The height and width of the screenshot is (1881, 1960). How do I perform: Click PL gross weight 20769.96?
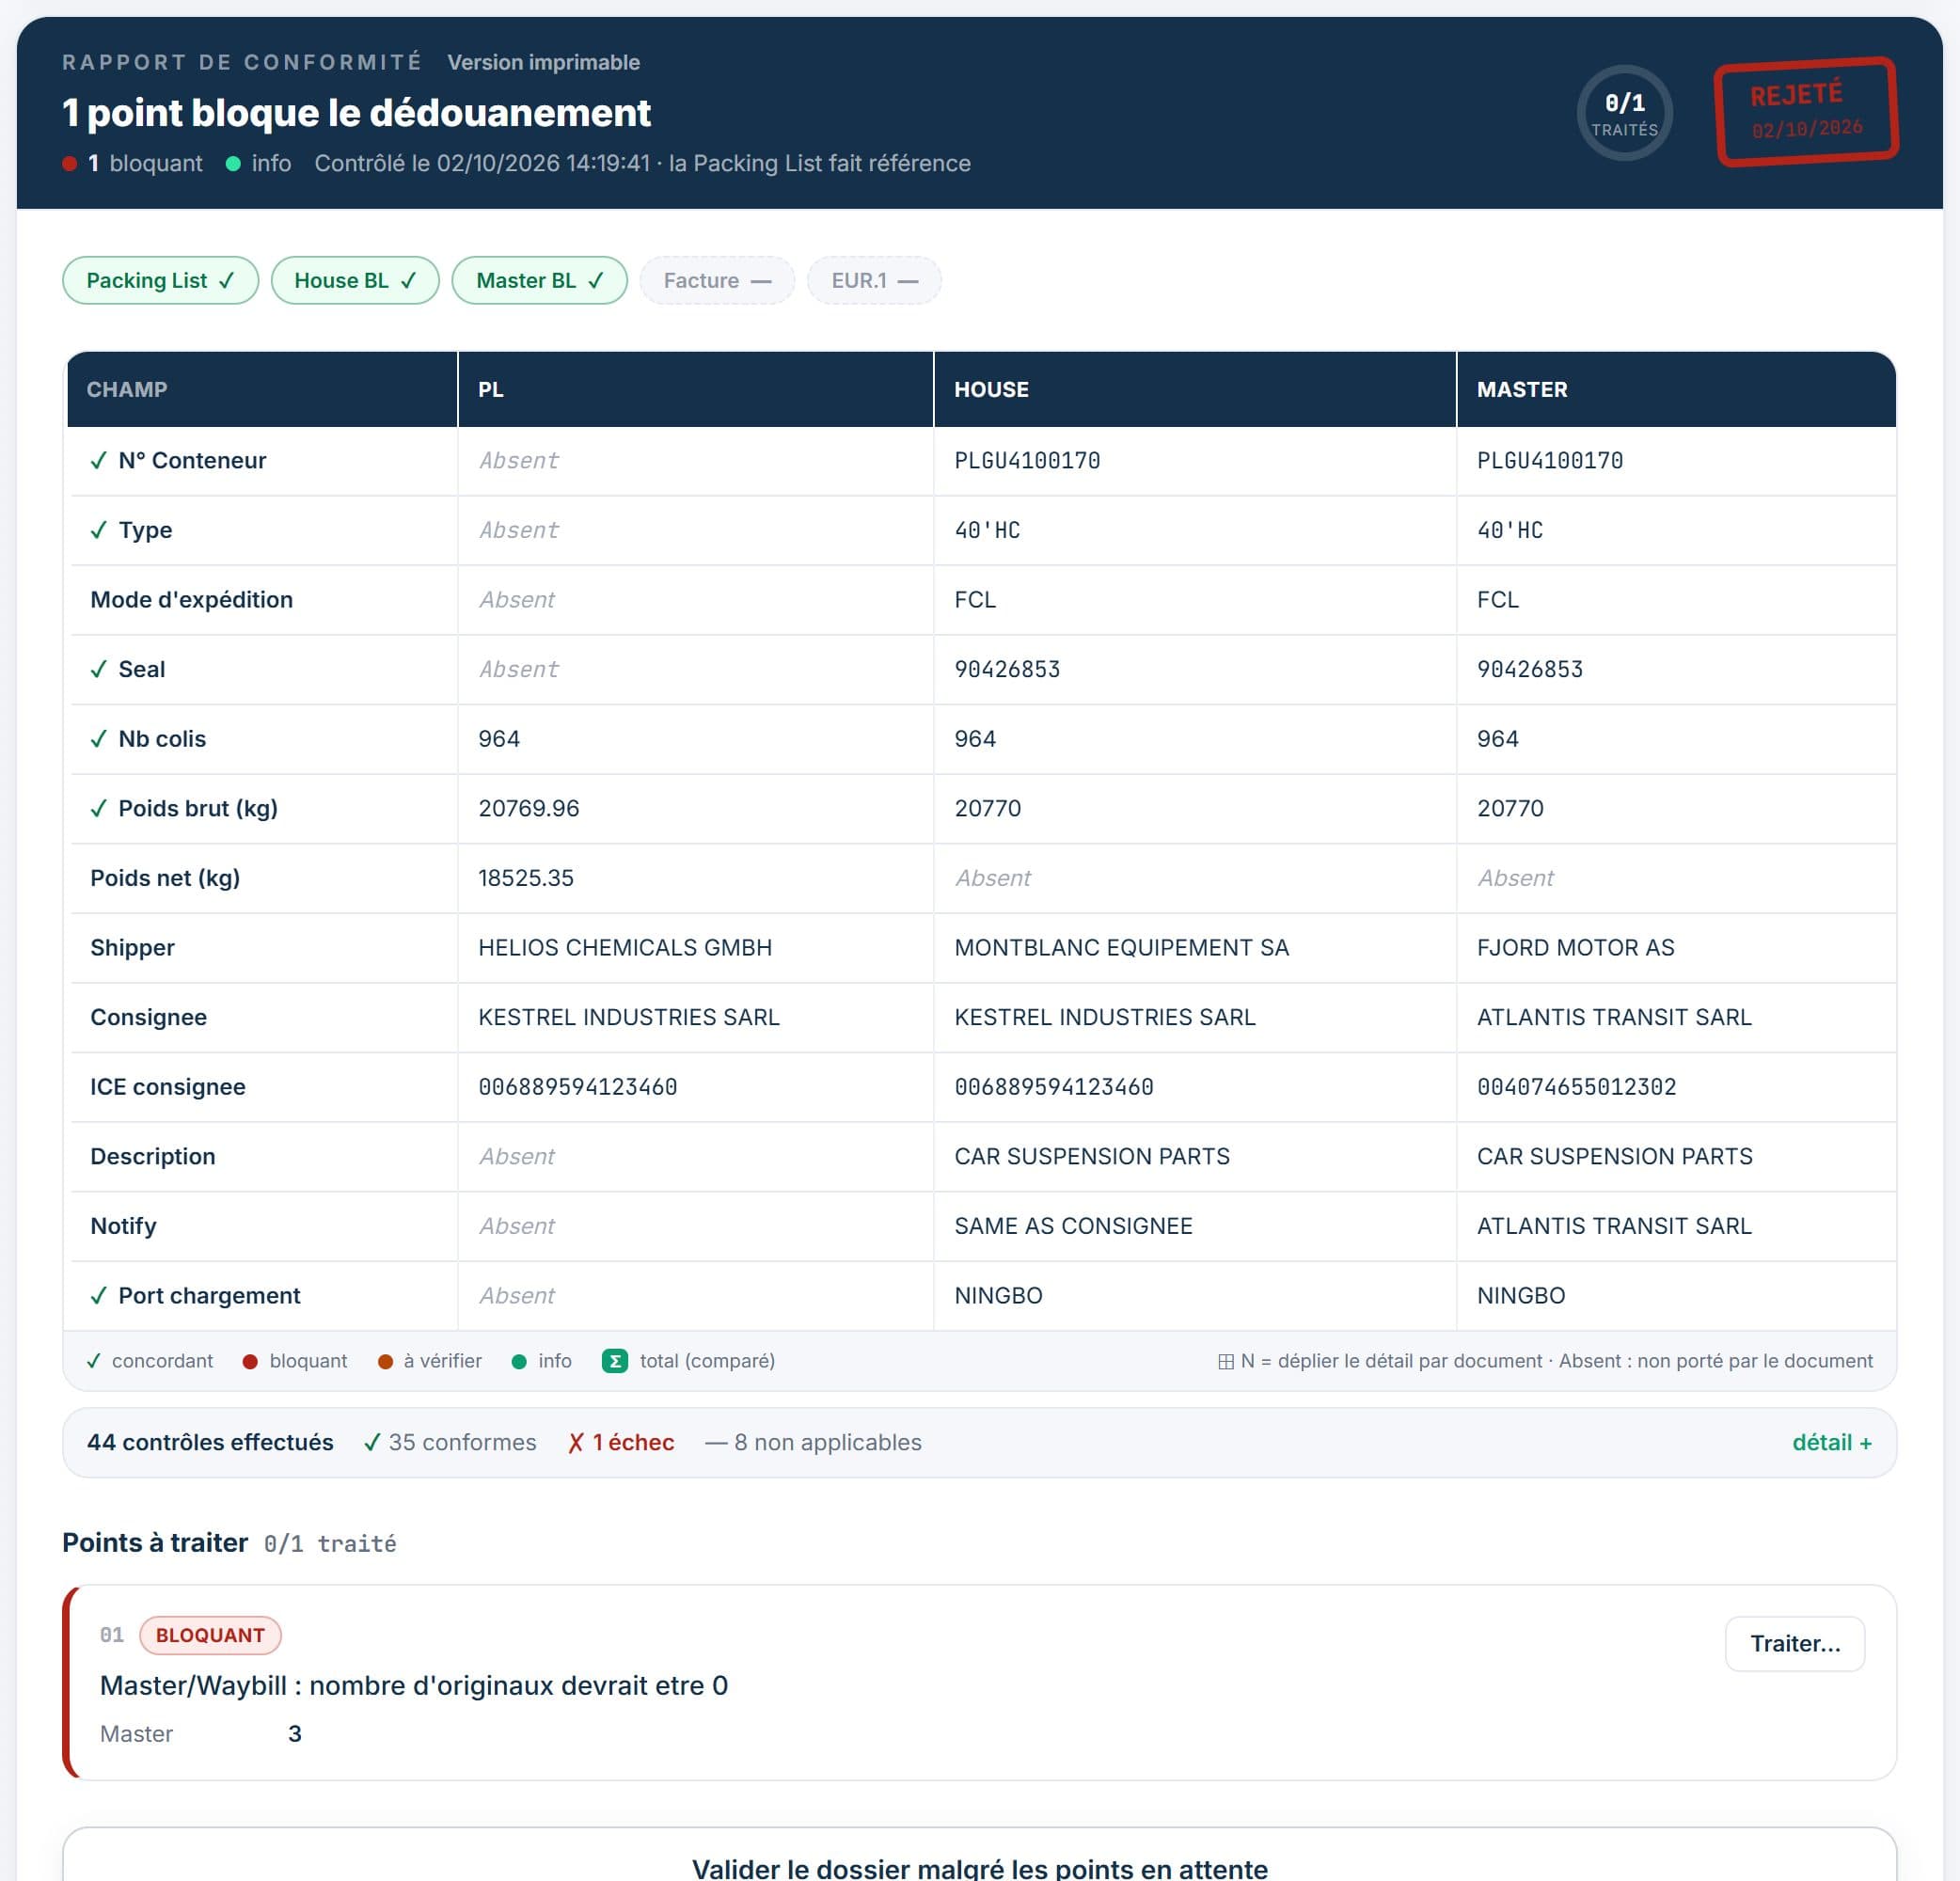[x=529, y=808]
